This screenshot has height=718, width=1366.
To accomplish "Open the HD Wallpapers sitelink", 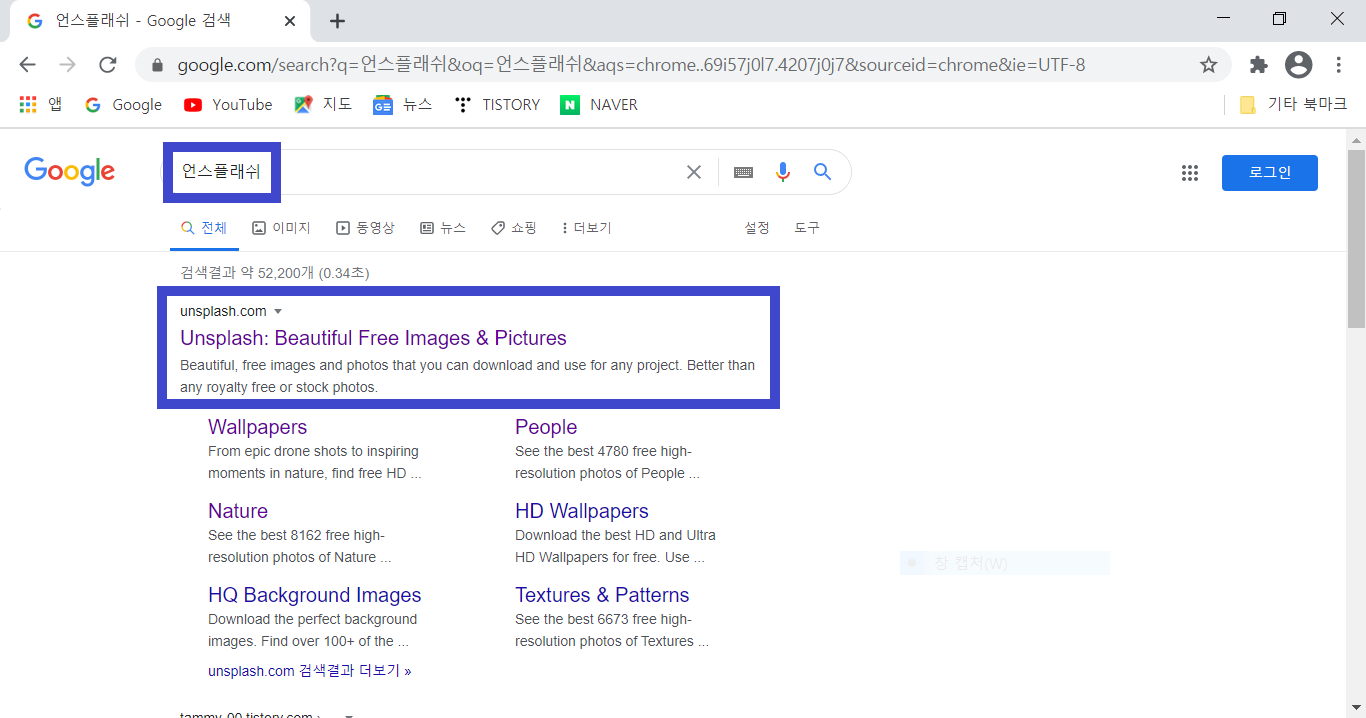I will [582, 511].
